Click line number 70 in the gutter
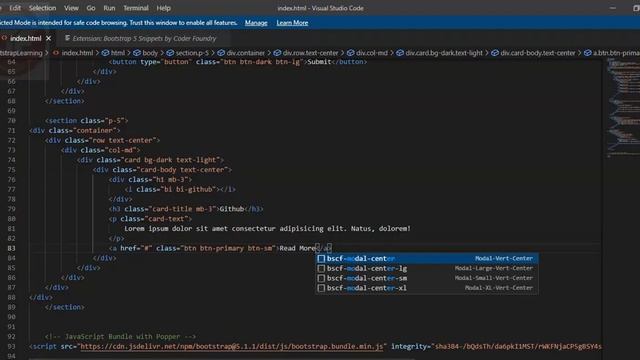 (11, 121)
